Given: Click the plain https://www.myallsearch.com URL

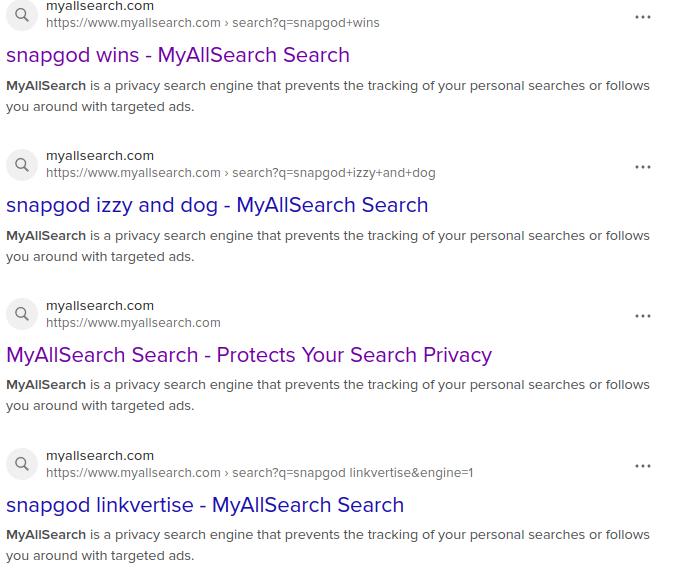Looking at the screenshot, I should click(x=133, y=323).
